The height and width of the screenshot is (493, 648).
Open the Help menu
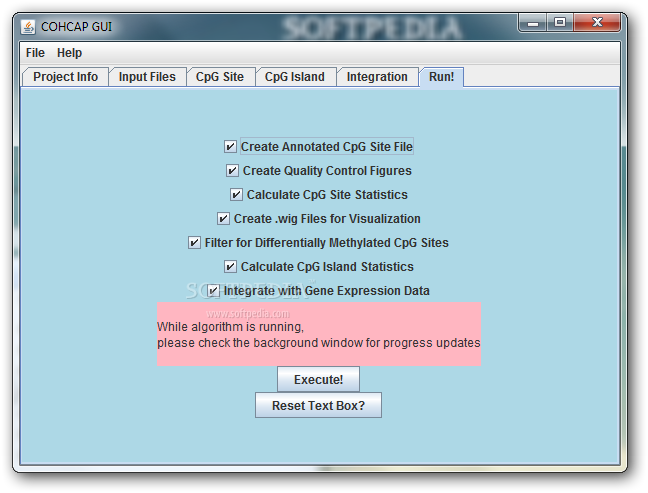point(69,53)
